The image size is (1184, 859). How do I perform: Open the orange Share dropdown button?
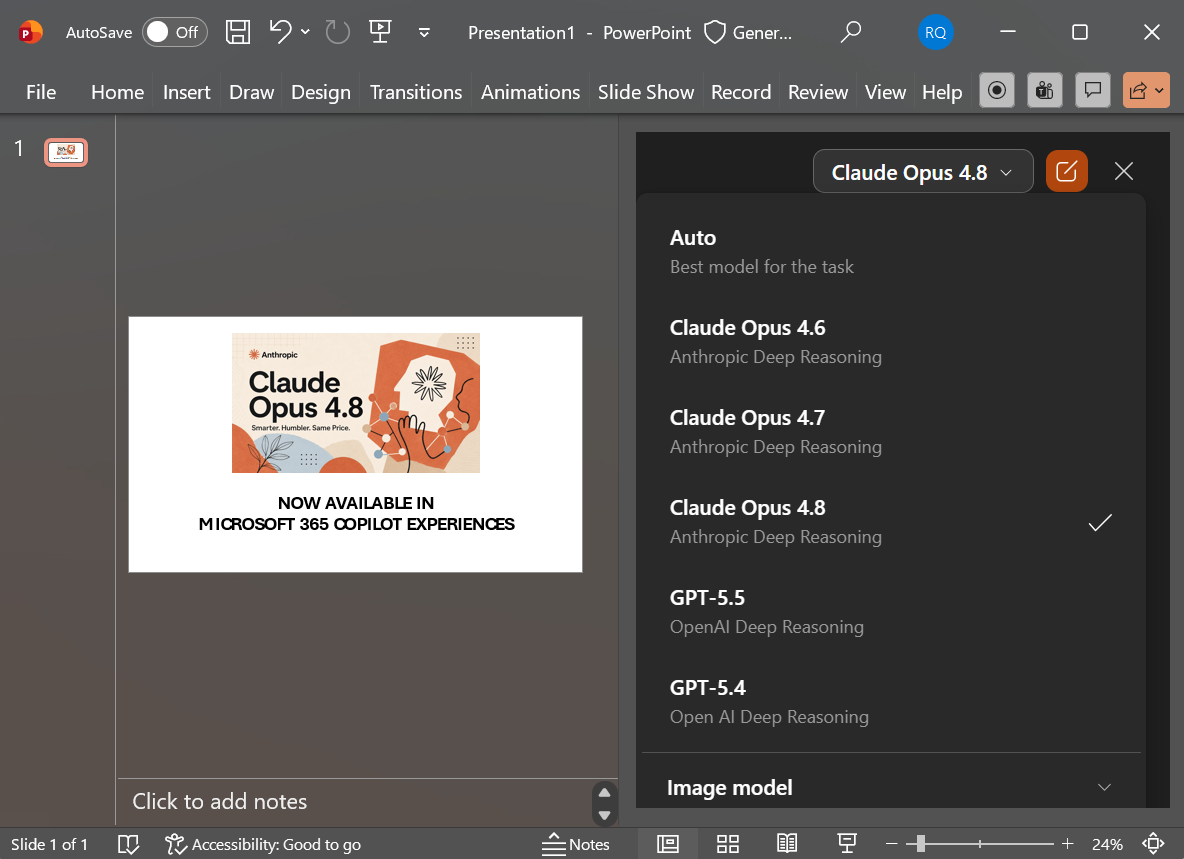1146,91
